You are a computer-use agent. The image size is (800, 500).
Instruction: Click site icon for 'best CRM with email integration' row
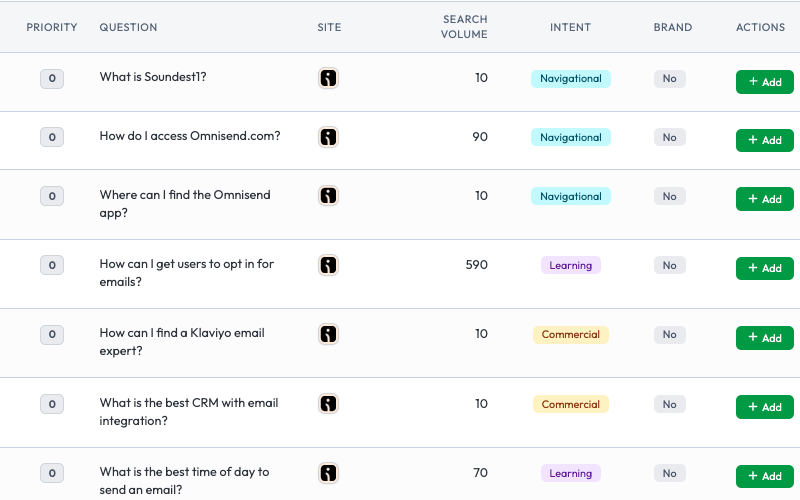tap(329, 404)
